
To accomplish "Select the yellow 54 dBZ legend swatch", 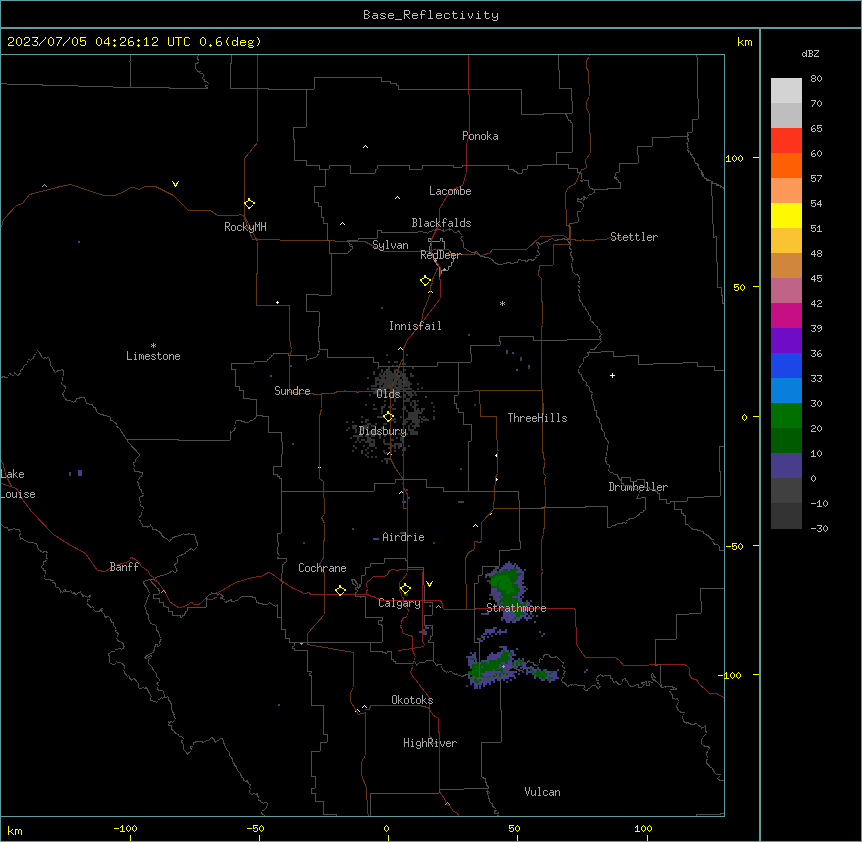I will [786, 215].
